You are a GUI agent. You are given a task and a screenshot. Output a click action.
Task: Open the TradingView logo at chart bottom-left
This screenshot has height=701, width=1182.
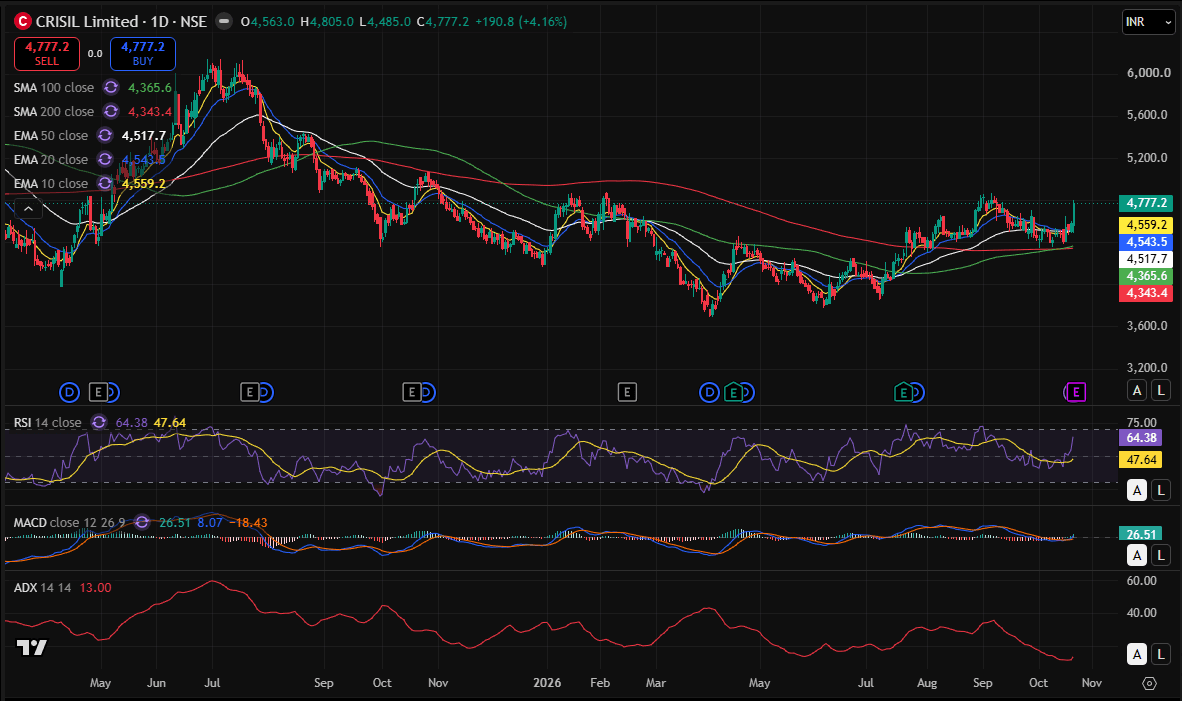coord(32,647)
